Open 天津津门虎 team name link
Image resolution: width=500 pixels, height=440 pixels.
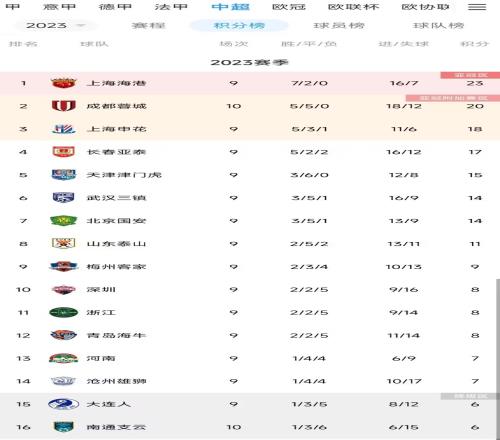click(x=124, y=175)
